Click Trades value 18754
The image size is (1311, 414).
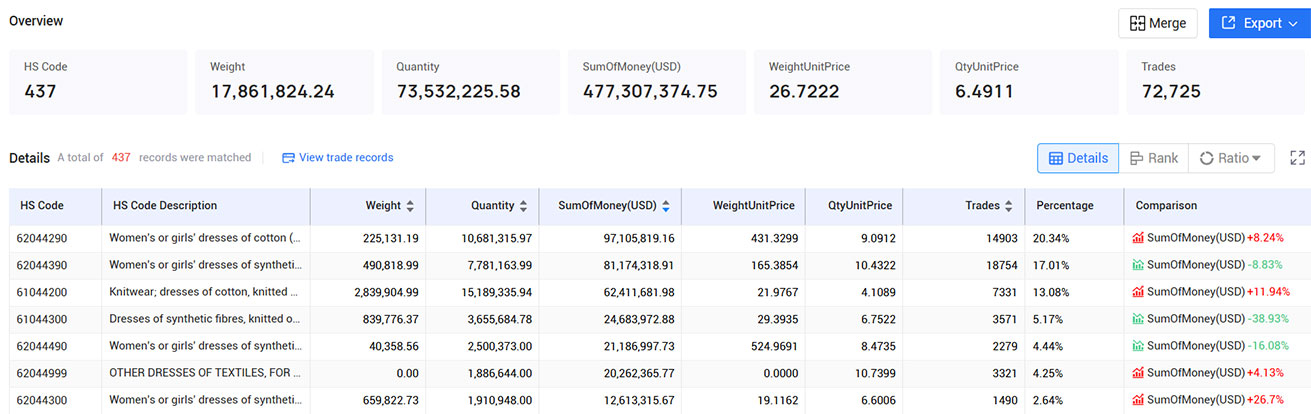[1001, 266]
